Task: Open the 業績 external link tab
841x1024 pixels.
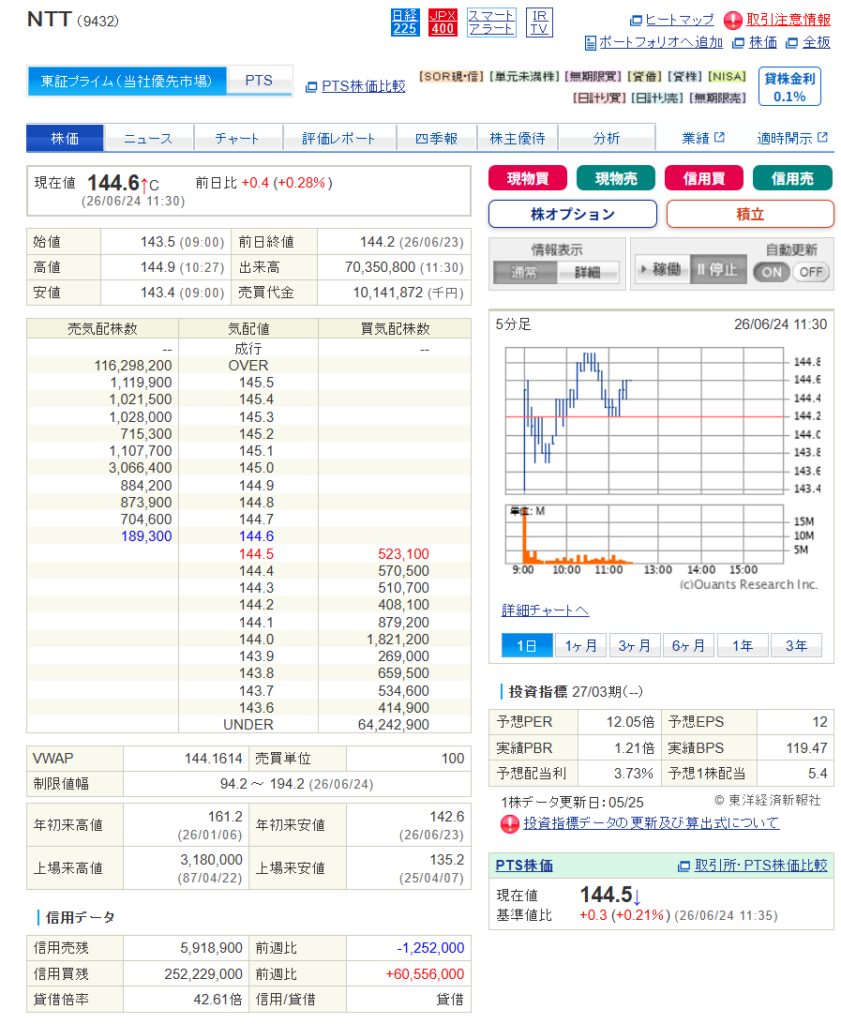Action: 703,138
